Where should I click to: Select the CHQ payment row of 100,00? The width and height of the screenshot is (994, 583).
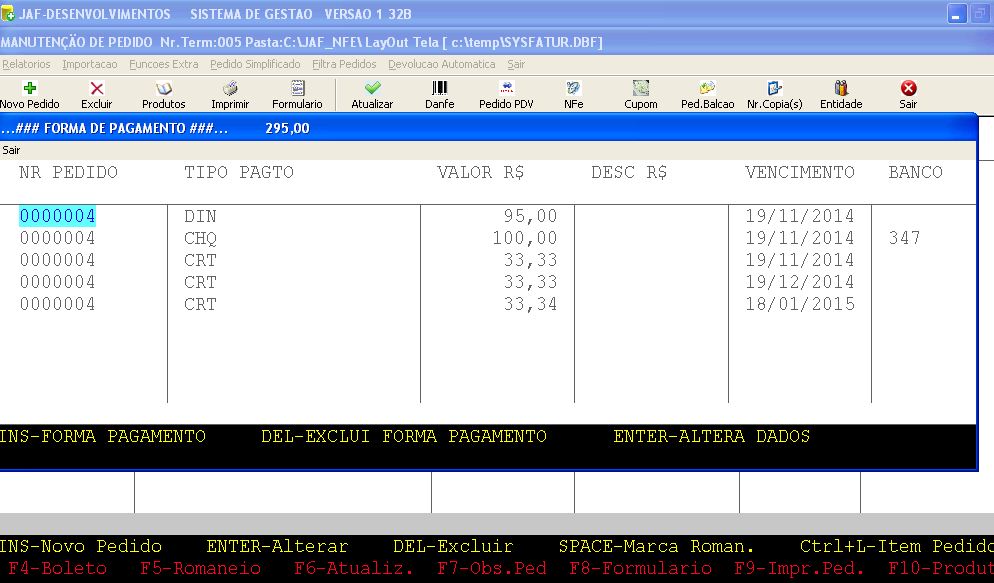tap(200, 238)
